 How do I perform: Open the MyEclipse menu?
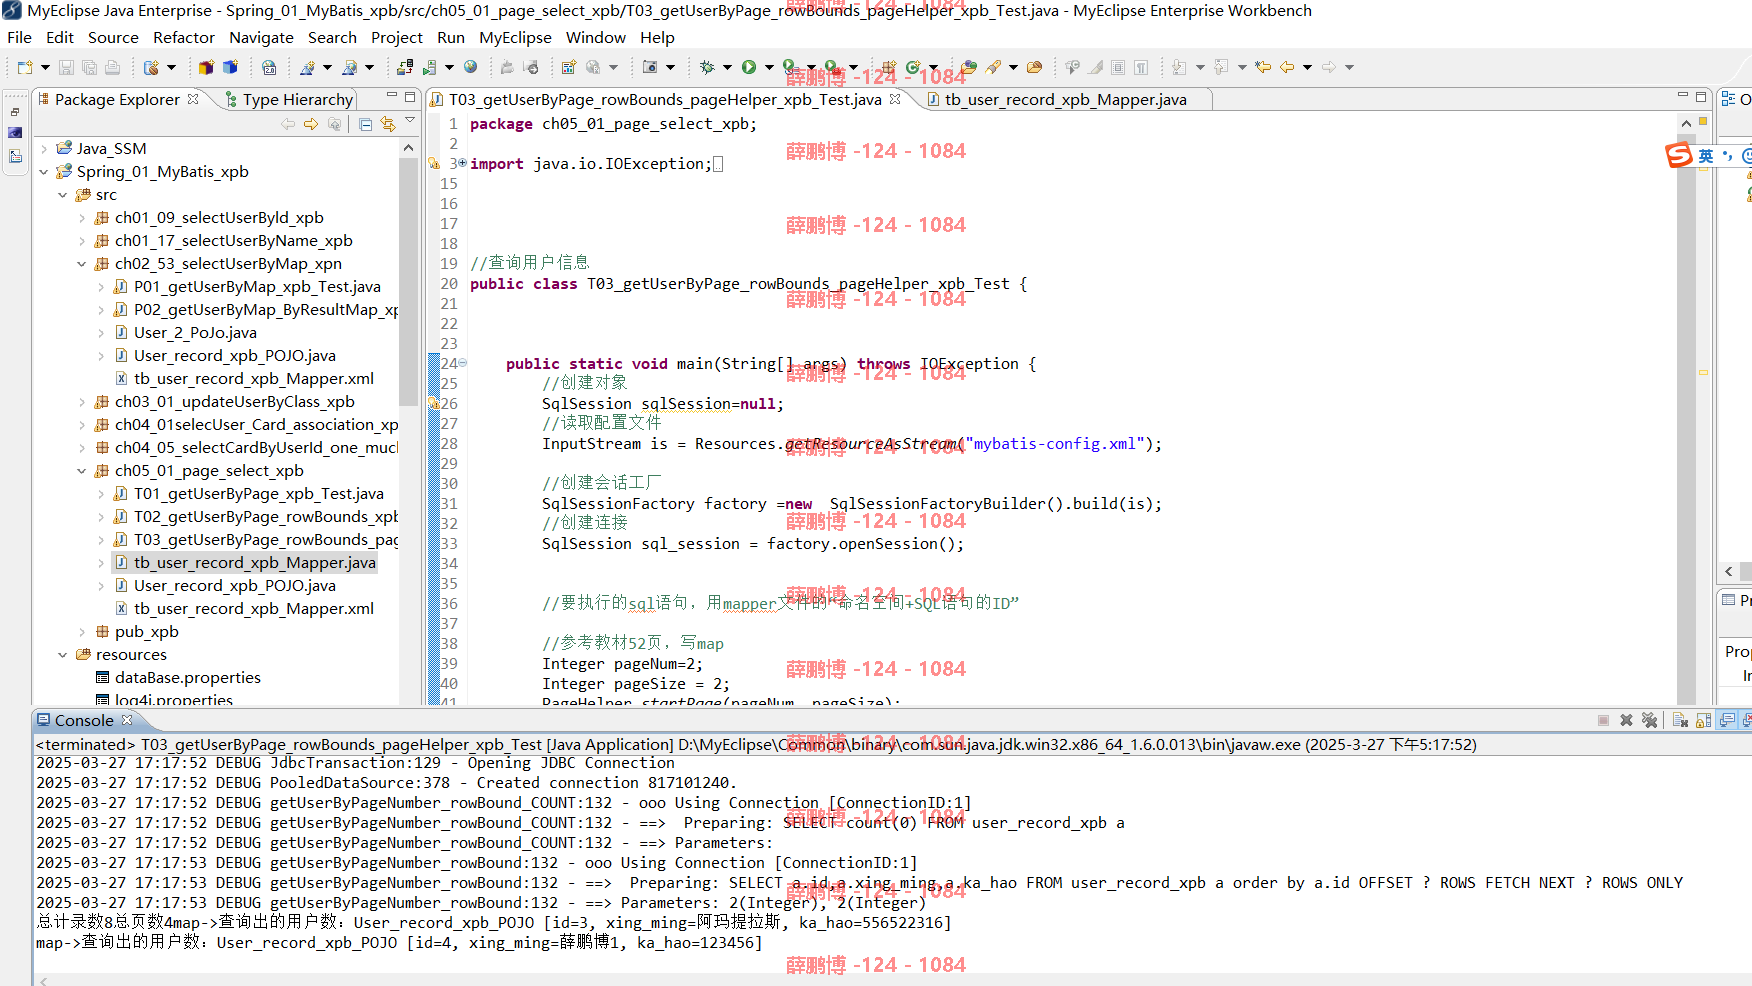click(515, 37)
